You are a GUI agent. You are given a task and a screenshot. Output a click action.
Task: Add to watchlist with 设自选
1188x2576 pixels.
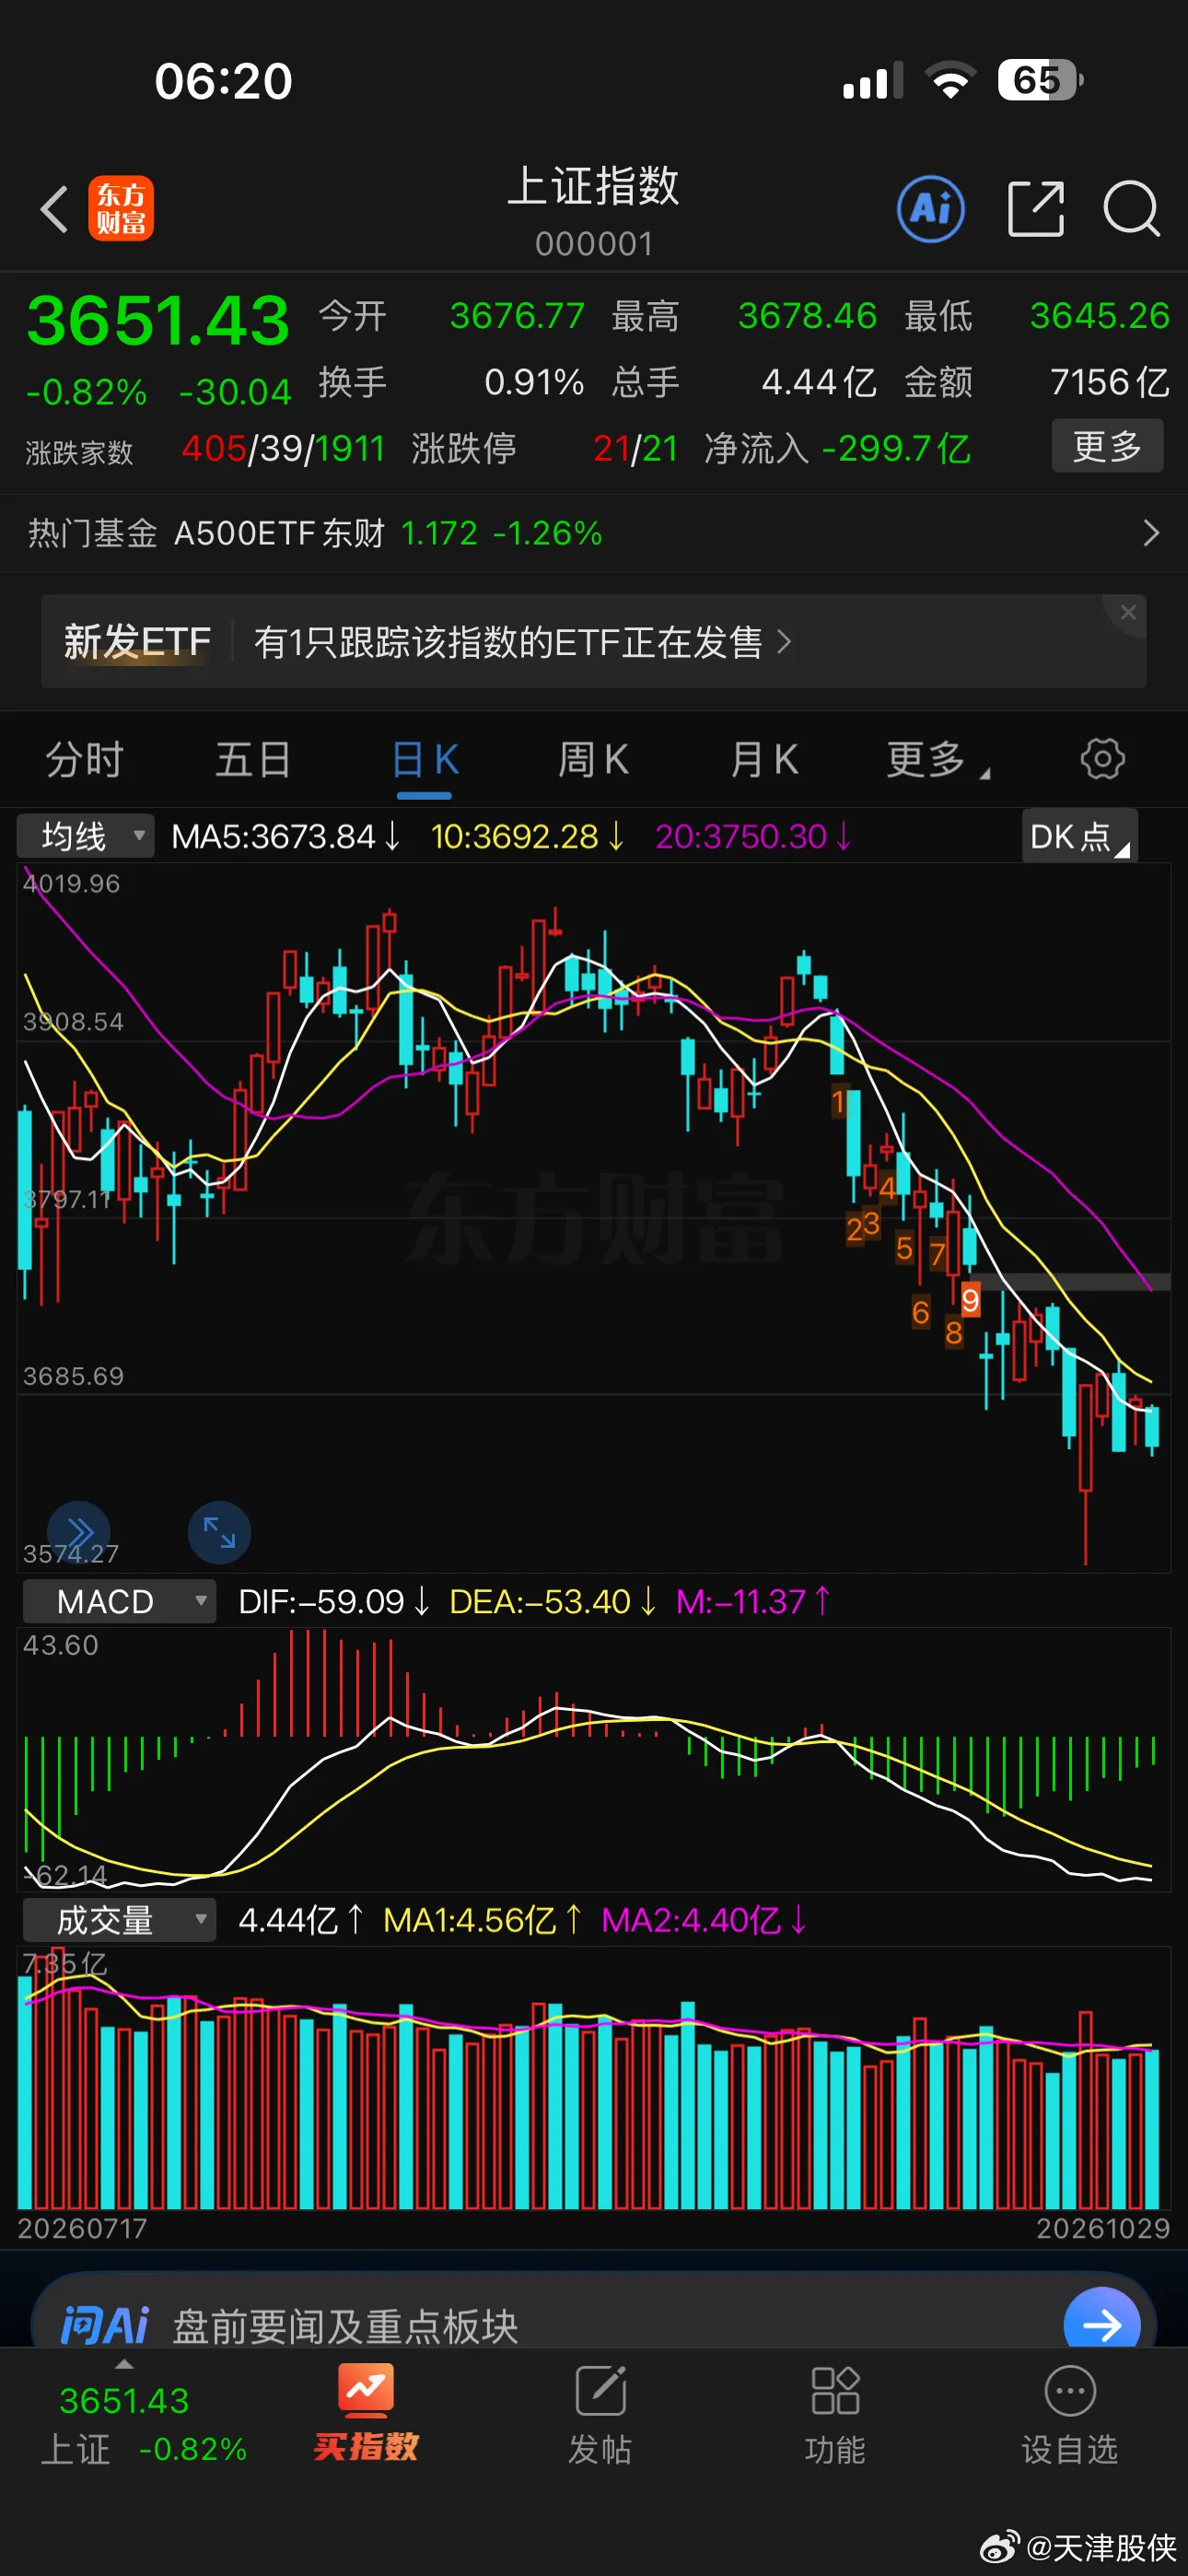coord(1070,2415)
